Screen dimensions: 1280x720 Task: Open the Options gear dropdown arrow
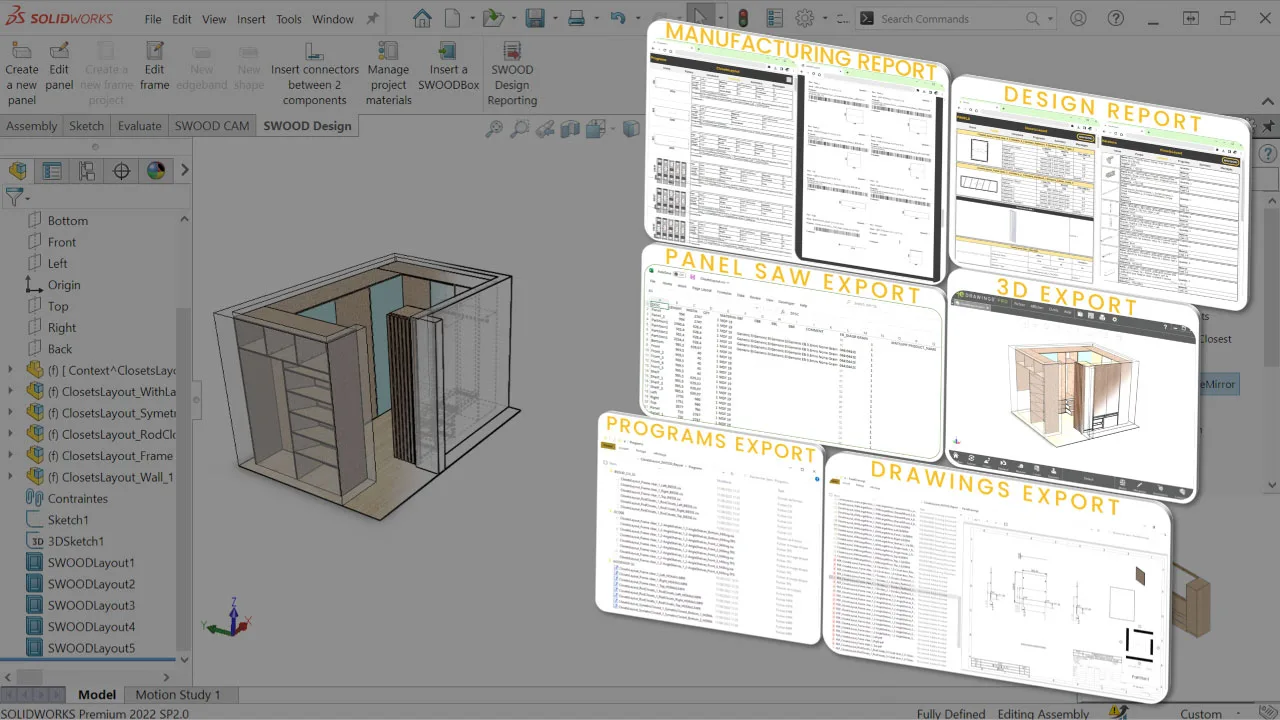point(825,19)
